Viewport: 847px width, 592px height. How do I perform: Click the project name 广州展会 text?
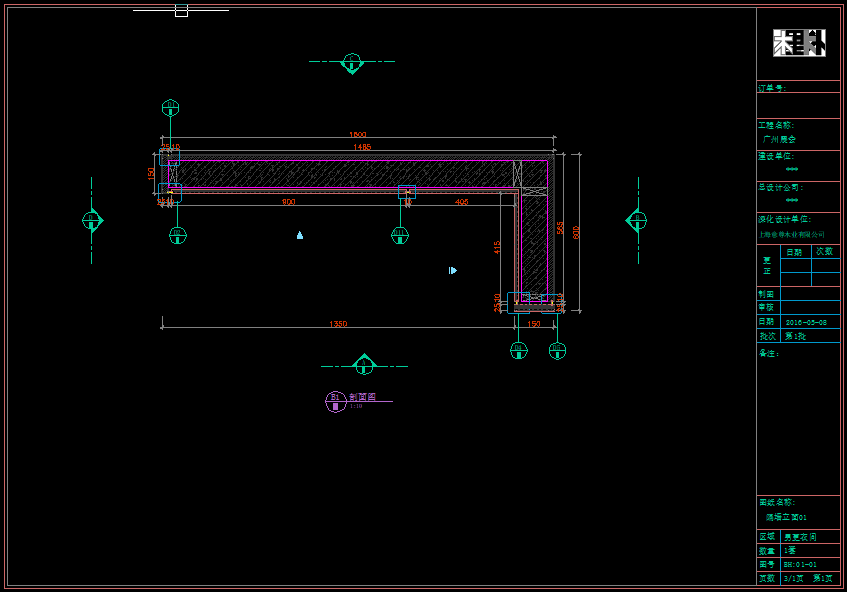780,139
